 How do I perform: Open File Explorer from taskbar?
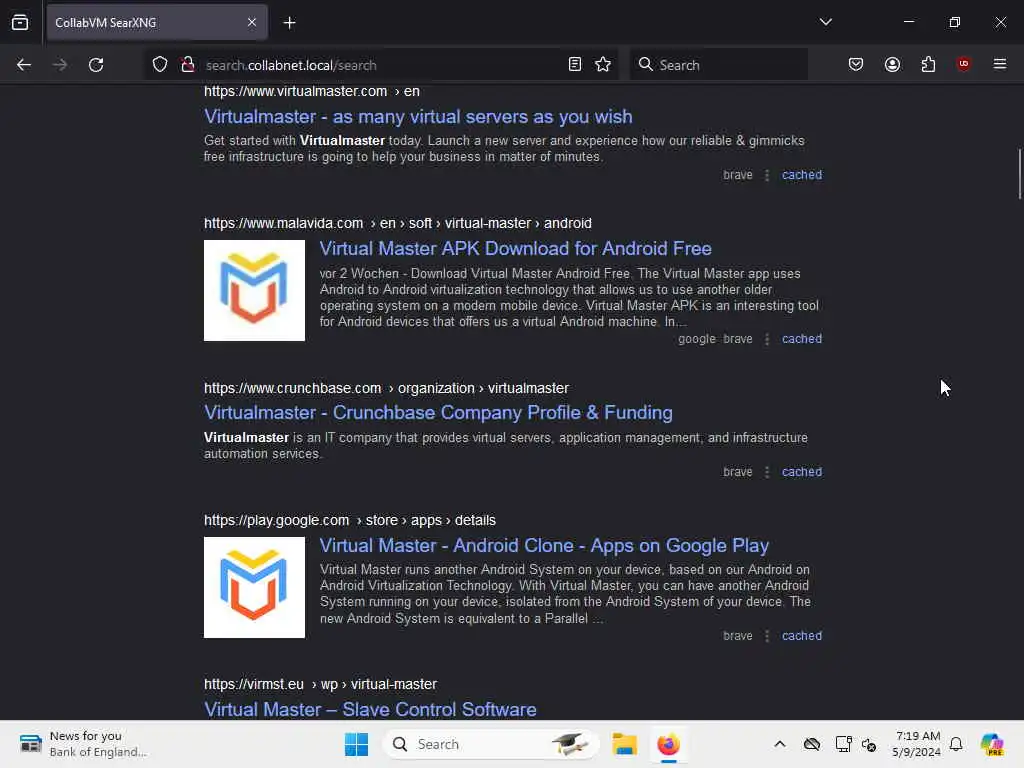click(624, 744)
